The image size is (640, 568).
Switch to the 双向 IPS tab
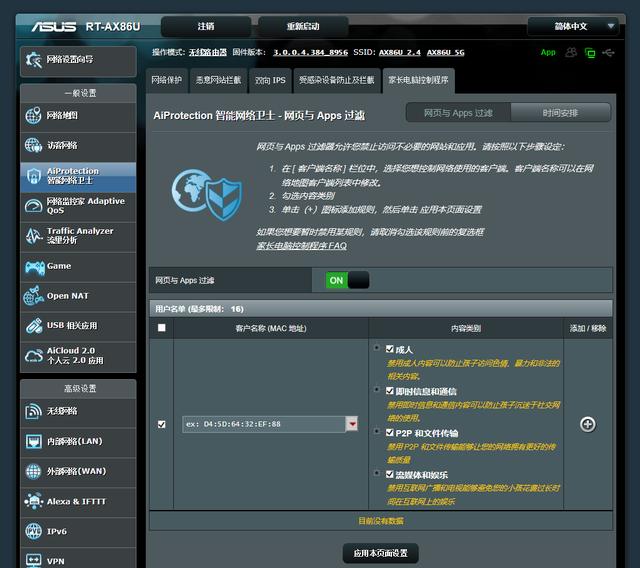(x=270, y=80)
